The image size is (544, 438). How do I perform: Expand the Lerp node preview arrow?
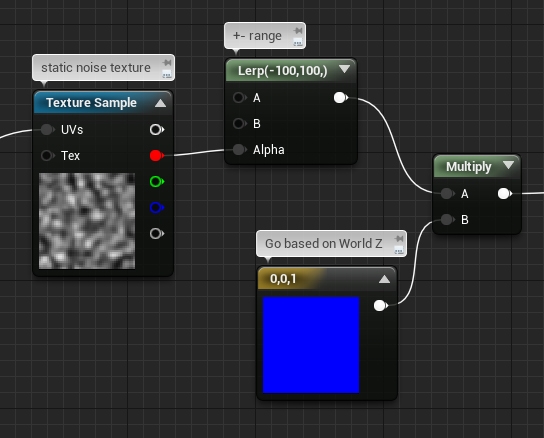(x=345, y=69)
